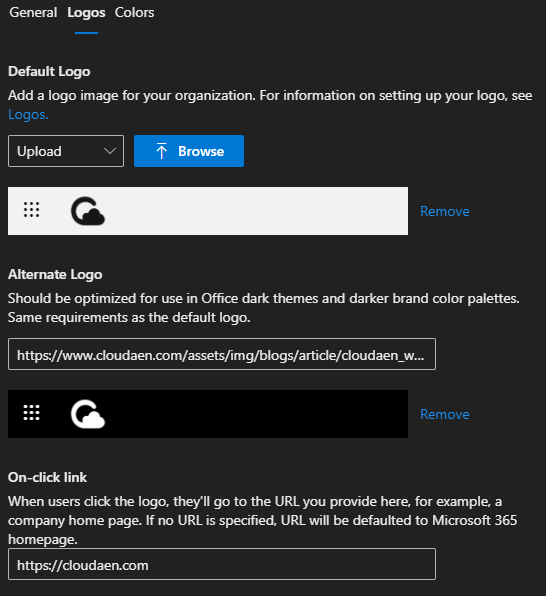Viewport: 546px width, 596px height.
Task: Click the upload arrow icon on Browse button
Action: click(x=162, y=151)
